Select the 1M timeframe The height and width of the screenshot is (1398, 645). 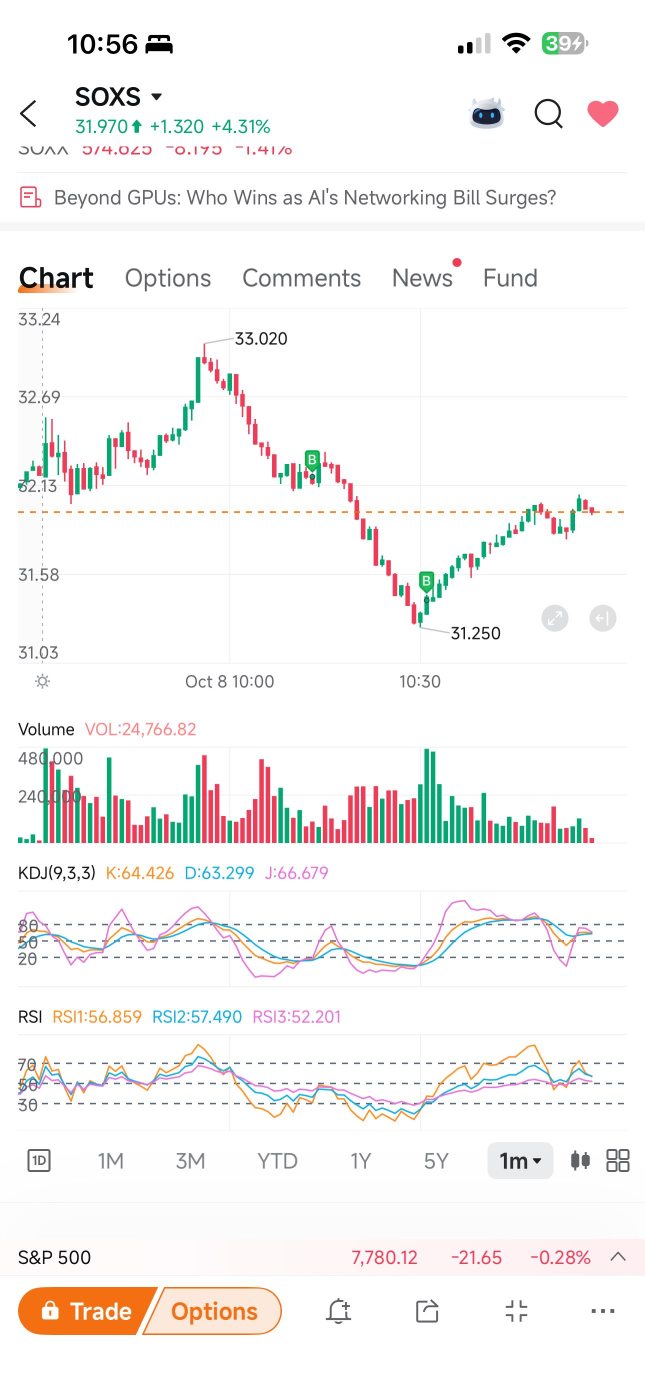pos(110,1161)
